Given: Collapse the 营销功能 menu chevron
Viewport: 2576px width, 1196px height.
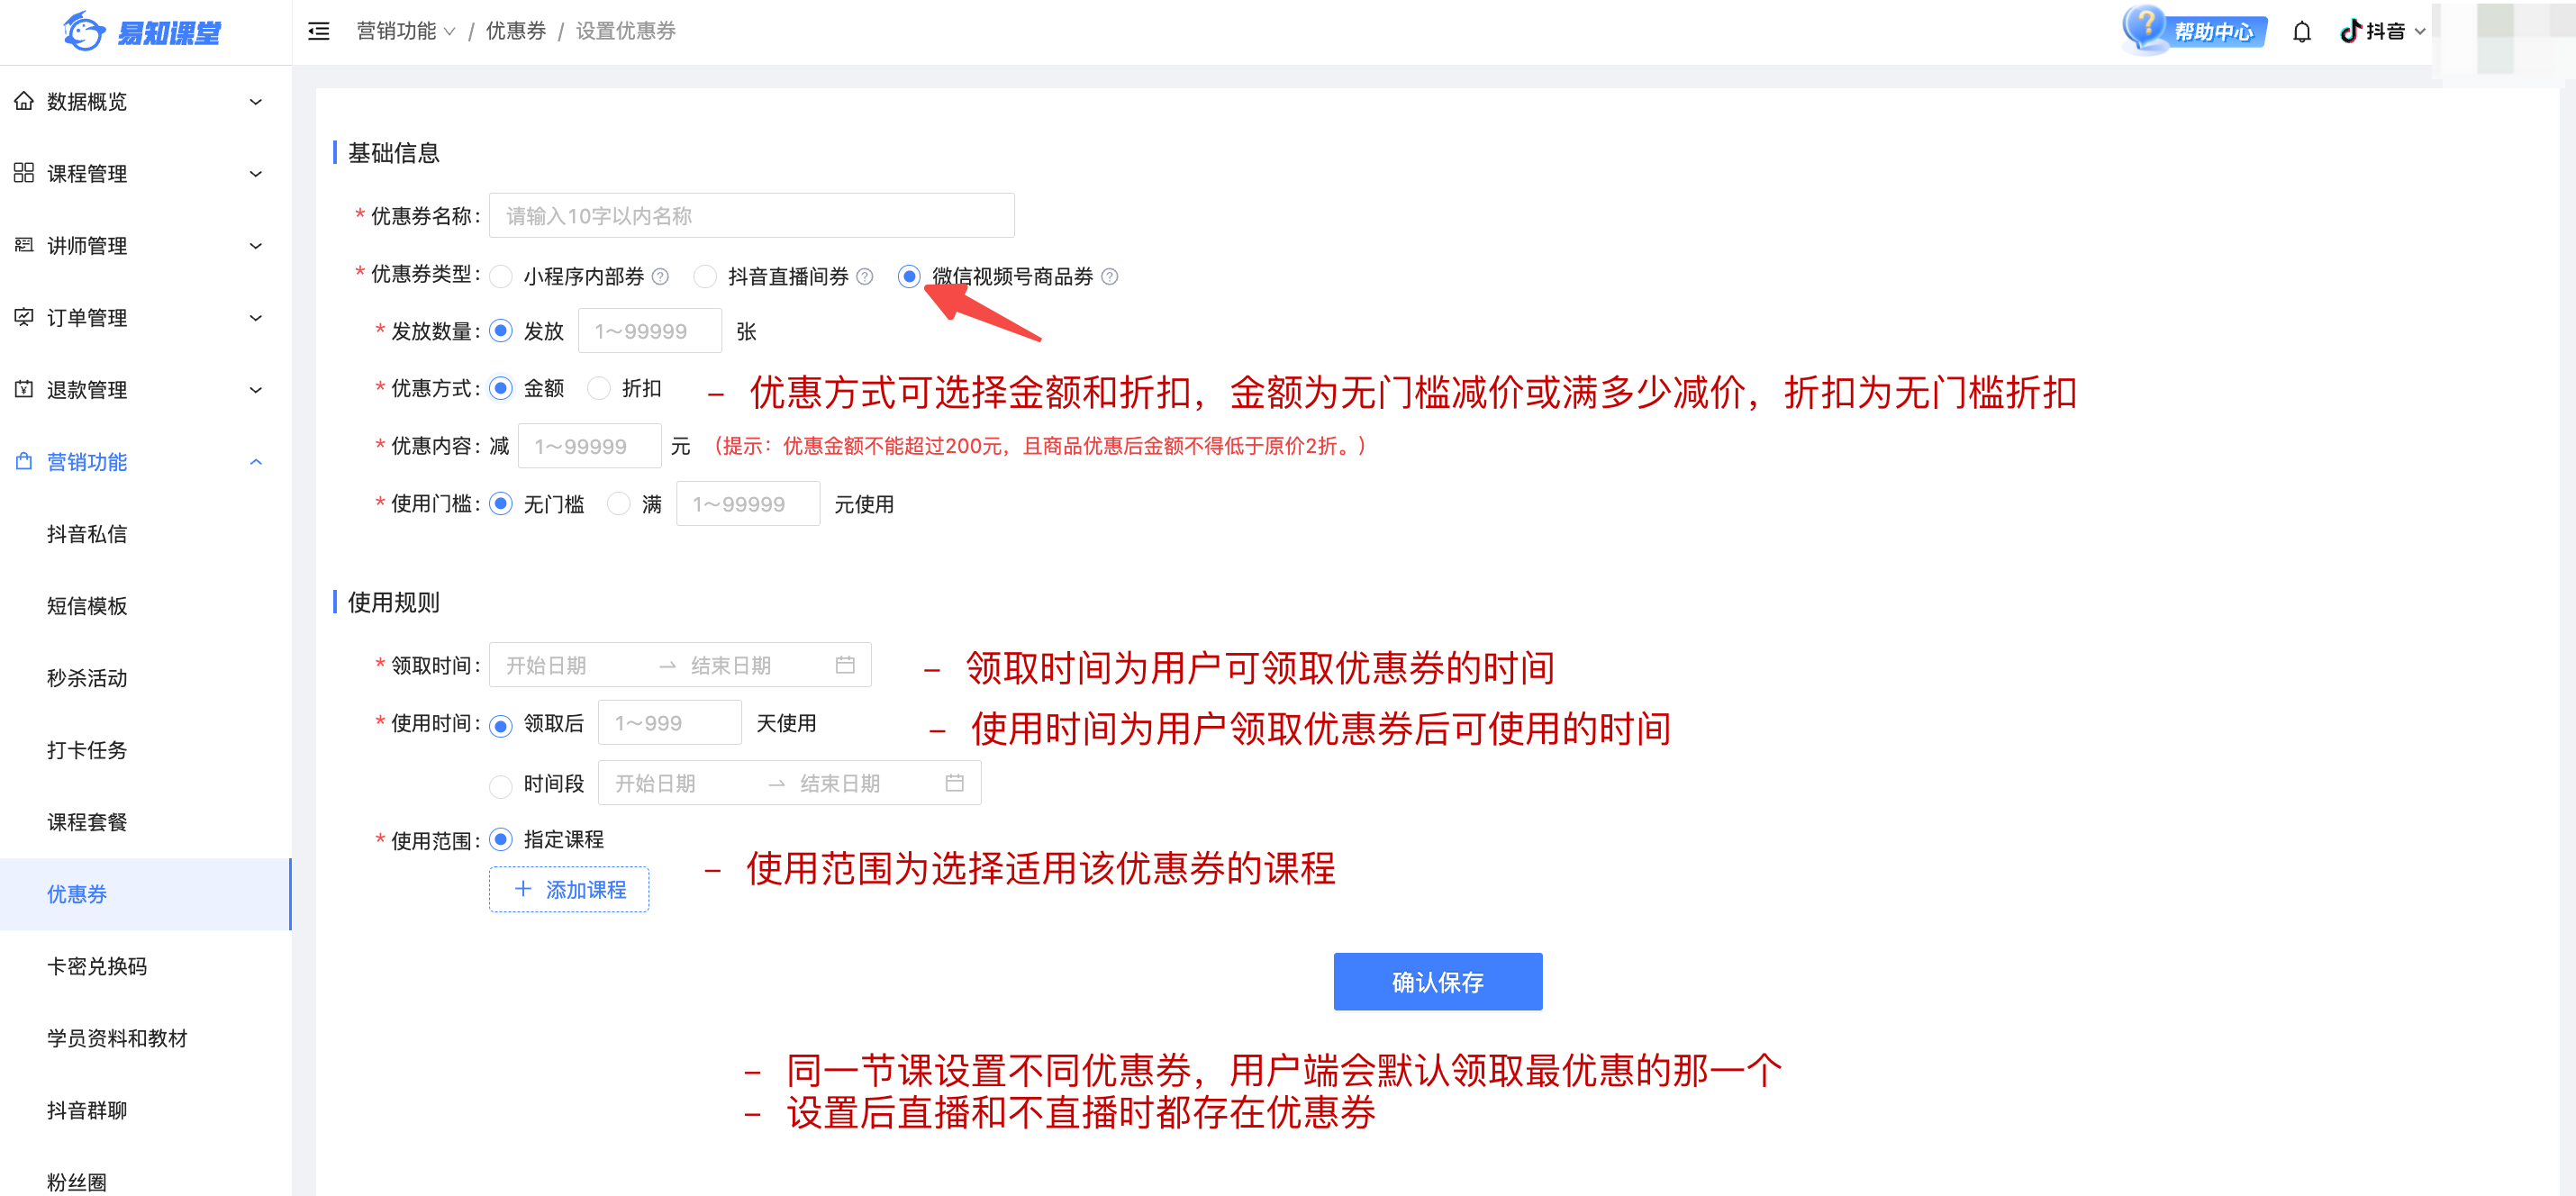Looking at the screenshot, I should point(256,462).
